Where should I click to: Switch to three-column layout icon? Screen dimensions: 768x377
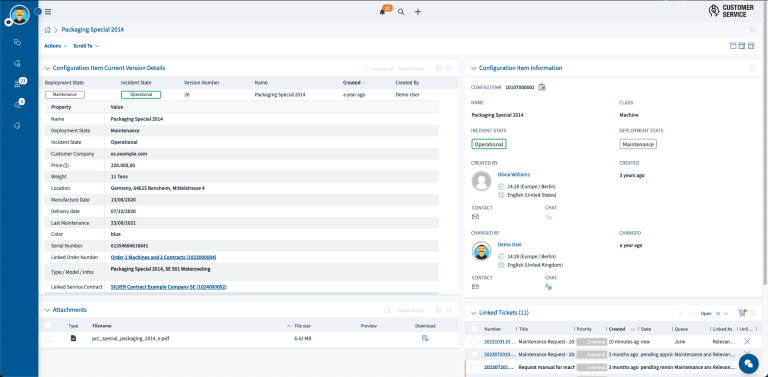(x=751, y=46)
